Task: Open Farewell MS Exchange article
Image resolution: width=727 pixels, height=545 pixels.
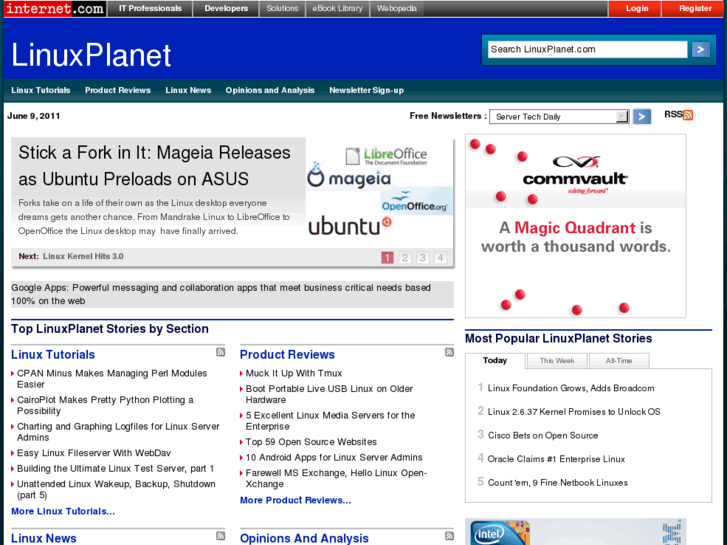Action: tap(336, 478)
